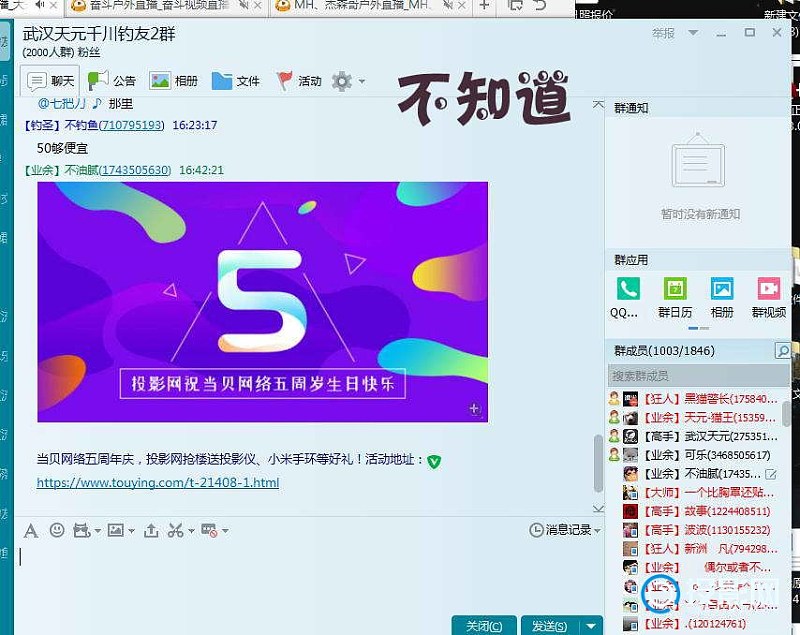The height and width of the screenshot is (635, 800).
Task: Open the purple 5th anniversary image
Action: point(263,302)
